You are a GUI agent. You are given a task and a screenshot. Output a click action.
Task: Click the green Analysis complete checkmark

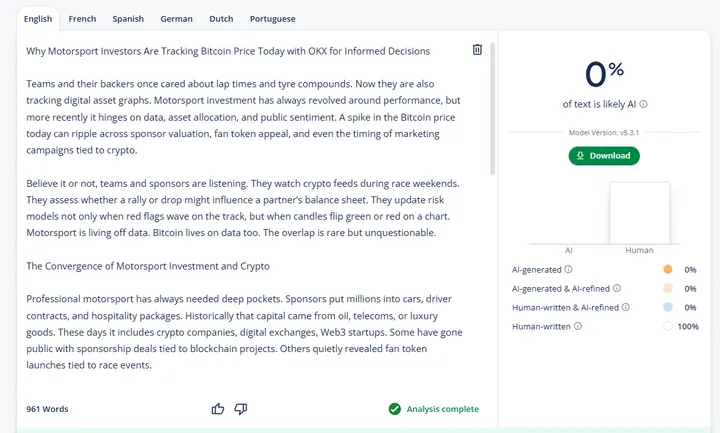pyautogui.click(x=394, y=409)
